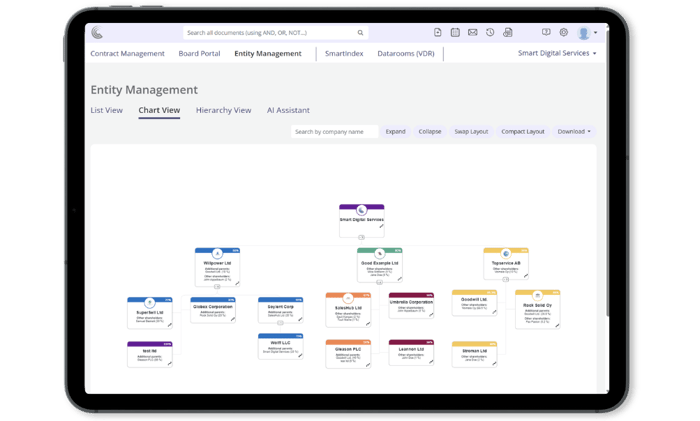Focus the Search by company name field
The width and height of the screenshot is (700, 421).
click(334, 131)
